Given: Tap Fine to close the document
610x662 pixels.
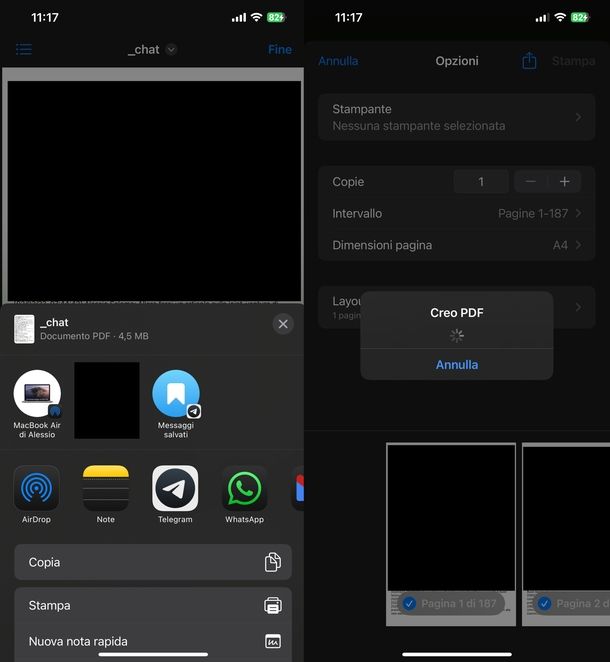Looking at the screenshot, I should click(279, 50).
